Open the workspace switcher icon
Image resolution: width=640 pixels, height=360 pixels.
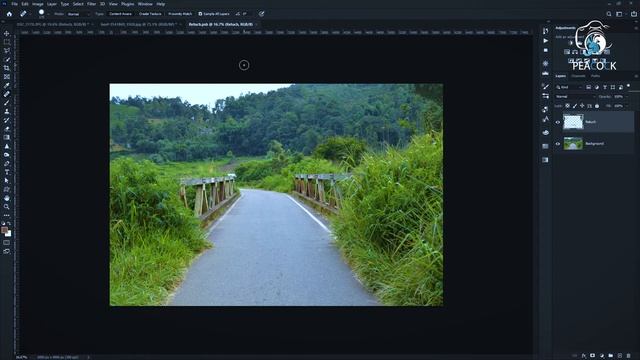tap(620, 14)
